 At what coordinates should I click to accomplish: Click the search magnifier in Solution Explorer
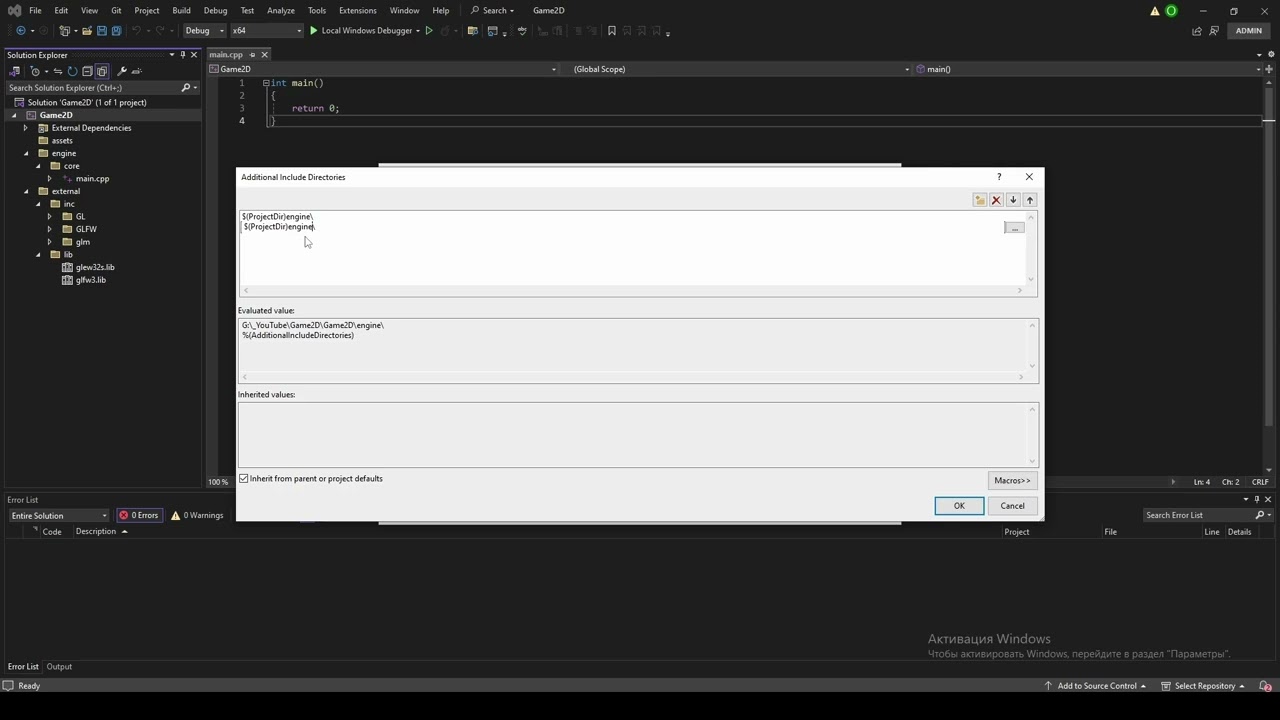pyautogui.click(x=185, y=88)
